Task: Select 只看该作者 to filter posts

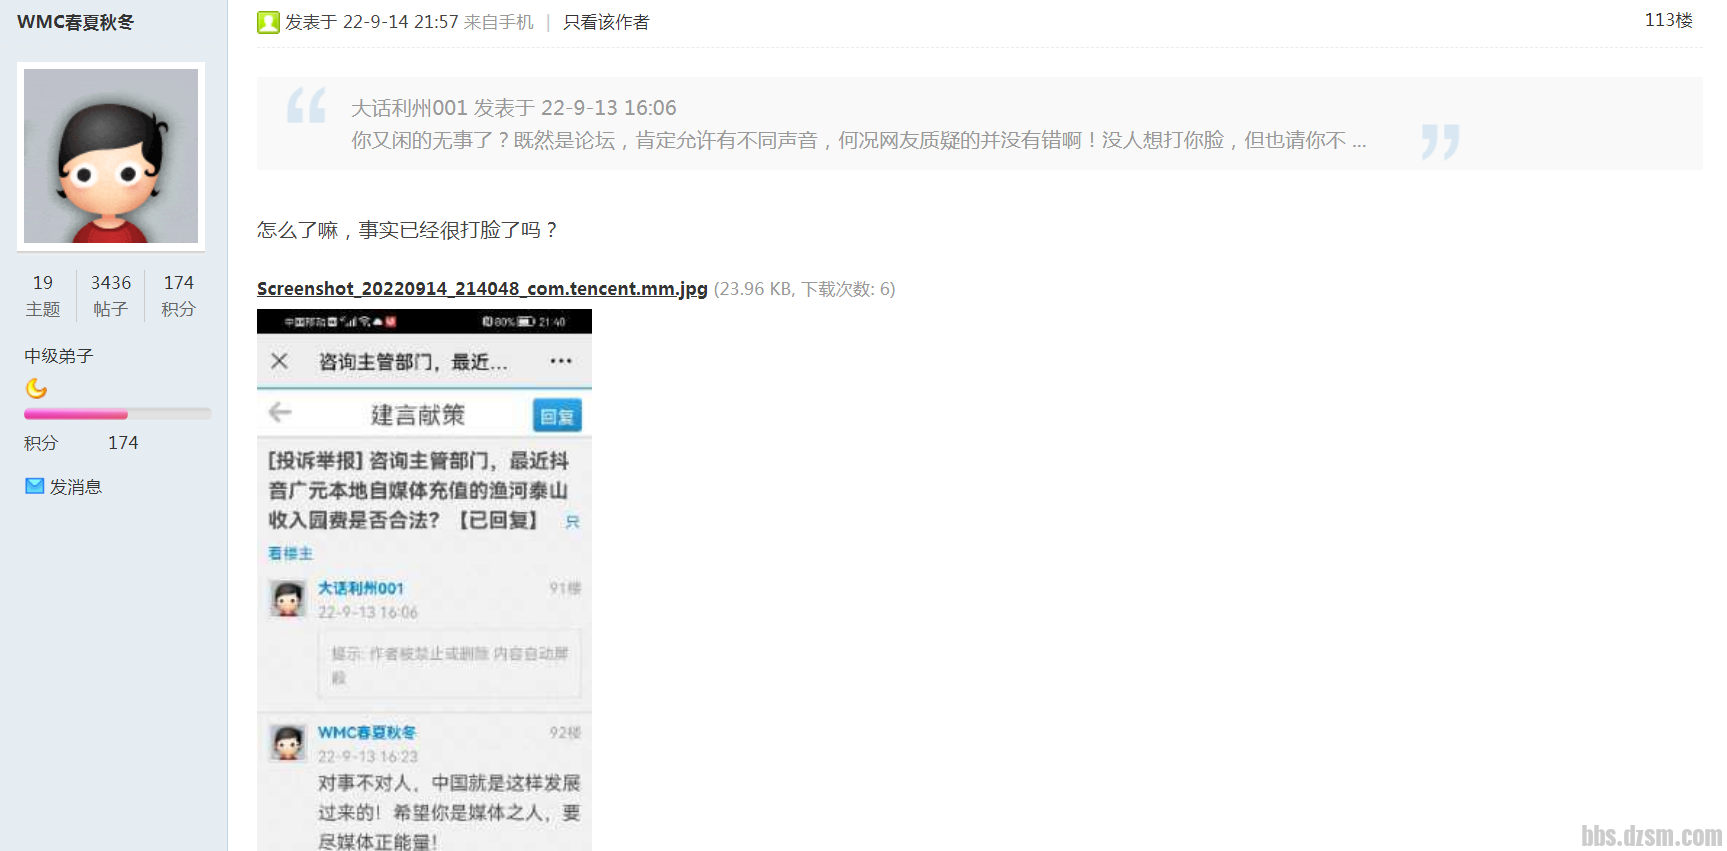Action: click(606, 22)
